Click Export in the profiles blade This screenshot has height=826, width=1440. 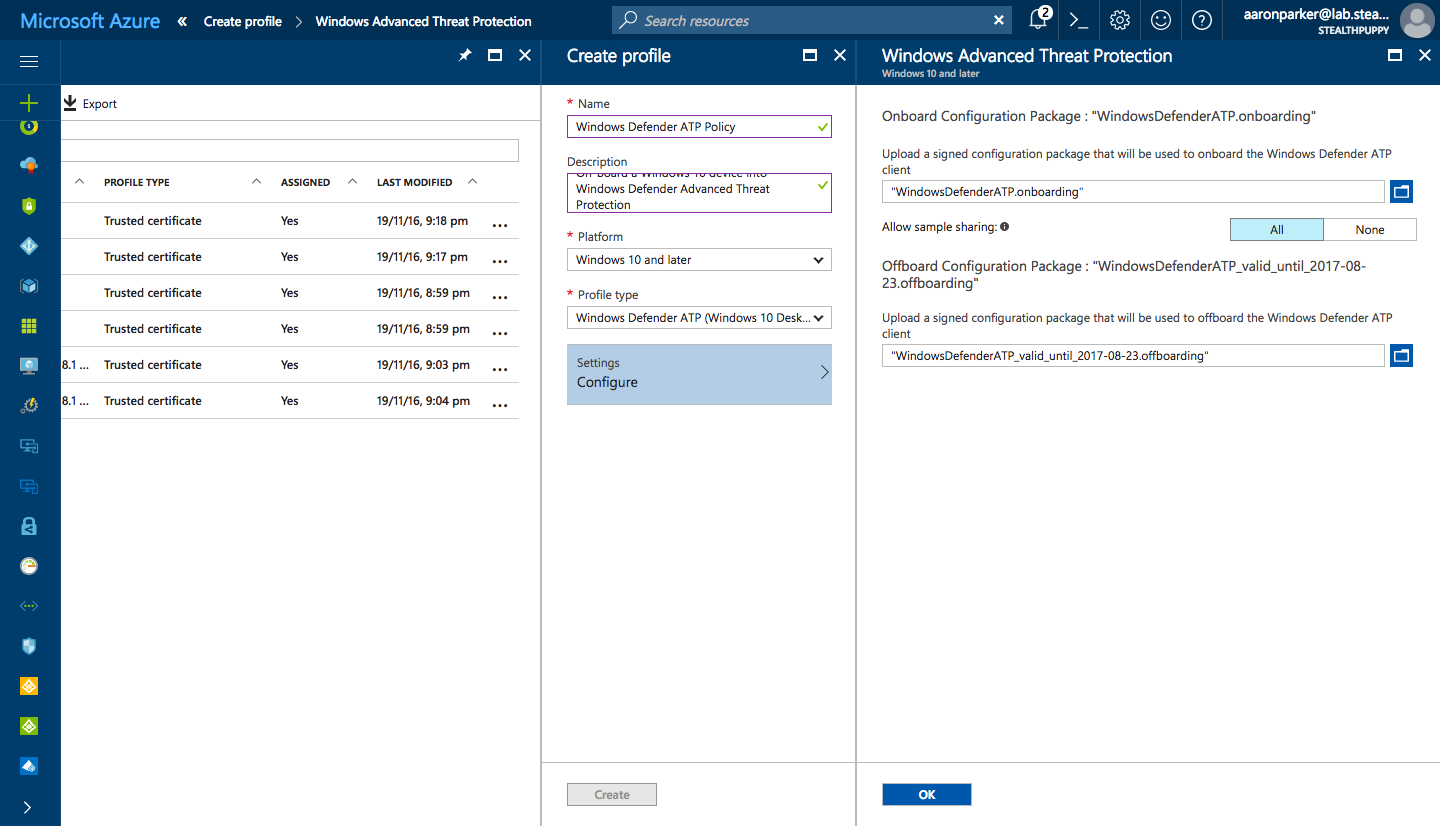coord(90,103)
